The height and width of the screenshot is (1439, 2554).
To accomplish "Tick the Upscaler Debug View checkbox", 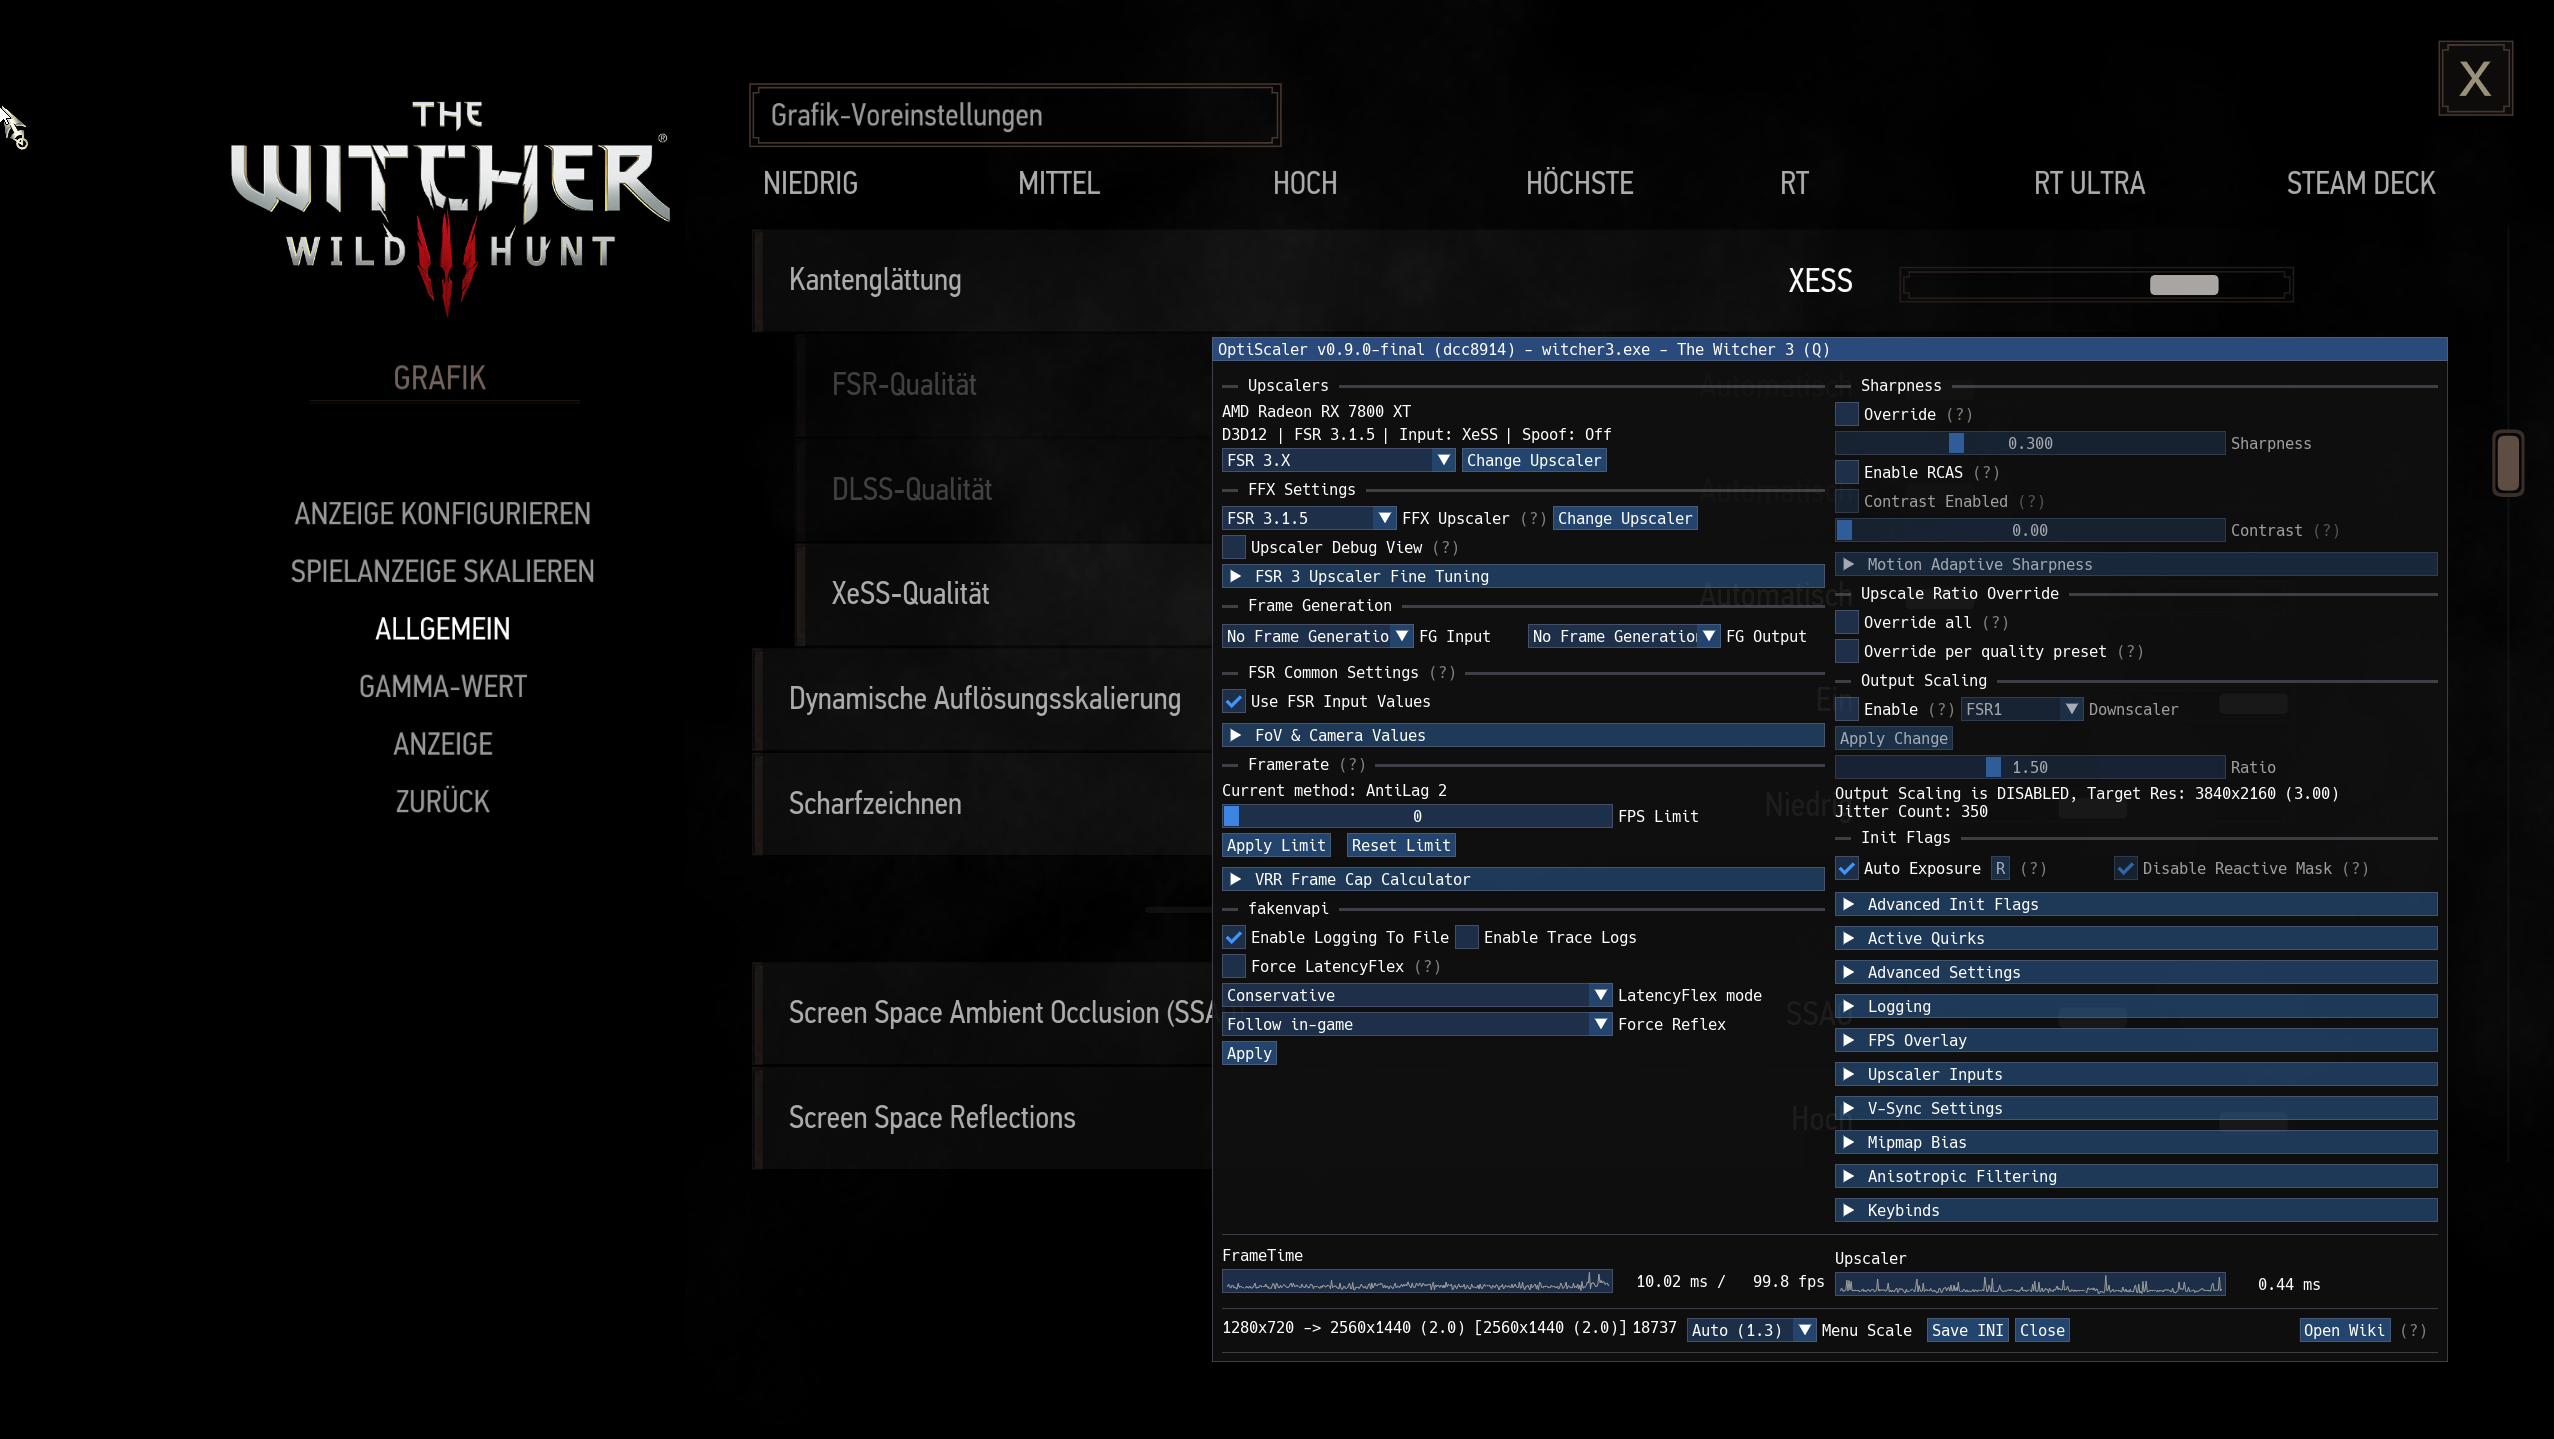I will (x=1234, y=547).
